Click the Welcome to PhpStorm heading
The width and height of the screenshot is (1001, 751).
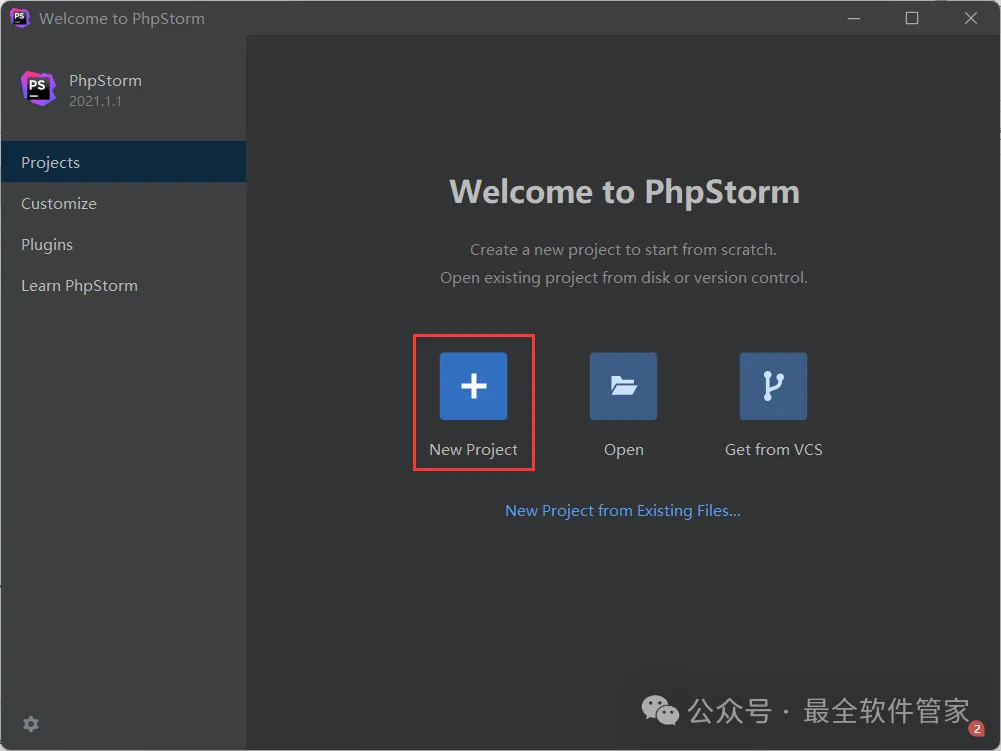click(624, 192)
